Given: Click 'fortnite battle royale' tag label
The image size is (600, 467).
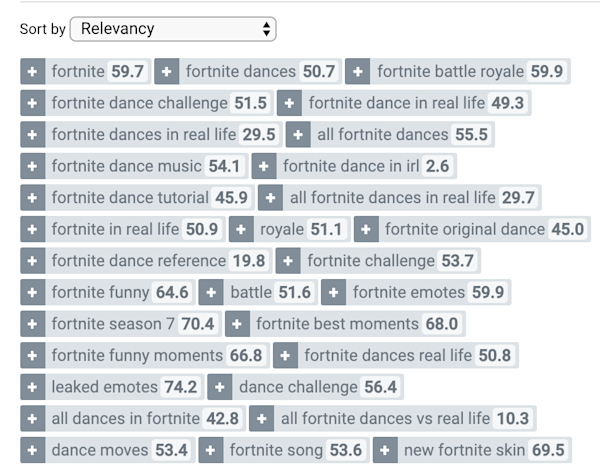Looking at the screenshot, I should coord(450,71).
